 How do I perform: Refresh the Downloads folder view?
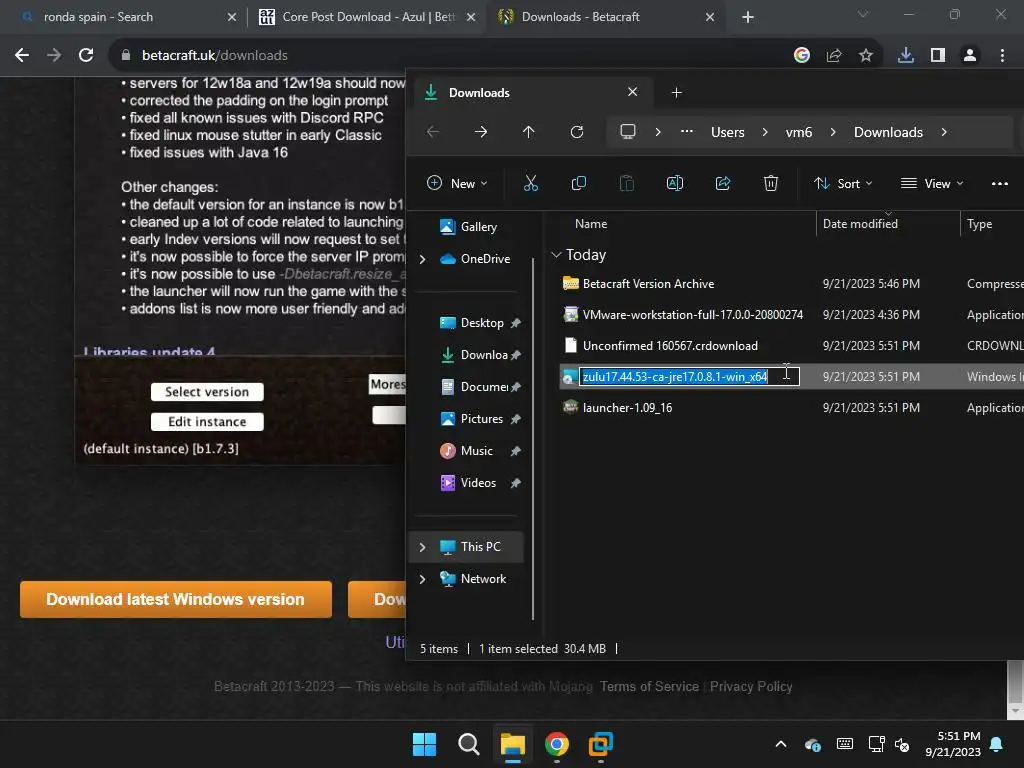pyautogui.click(x=577, y=132)
